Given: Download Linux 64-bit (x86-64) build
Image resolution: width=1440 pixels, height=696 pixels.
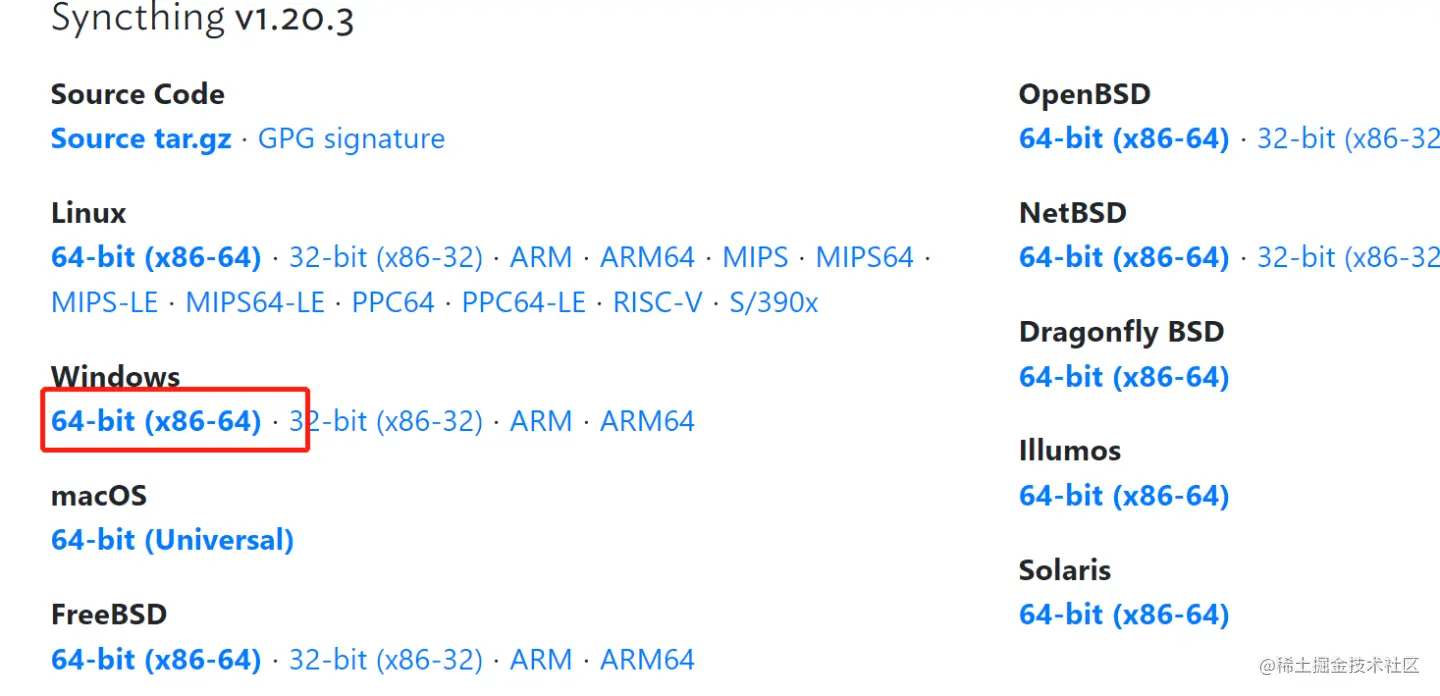Looking at the screenshot, I should coord(156,258).
